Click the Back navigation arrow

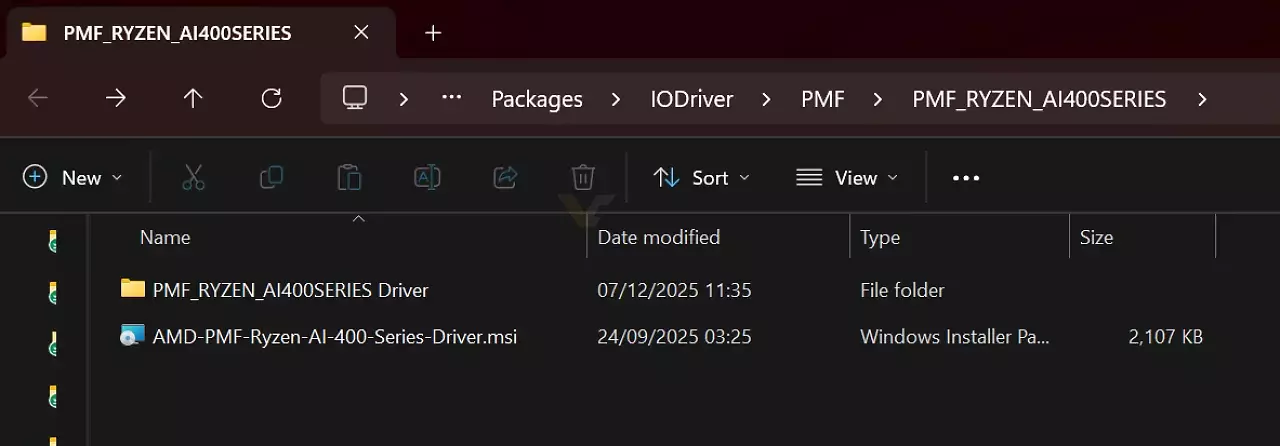click(38, 98)
